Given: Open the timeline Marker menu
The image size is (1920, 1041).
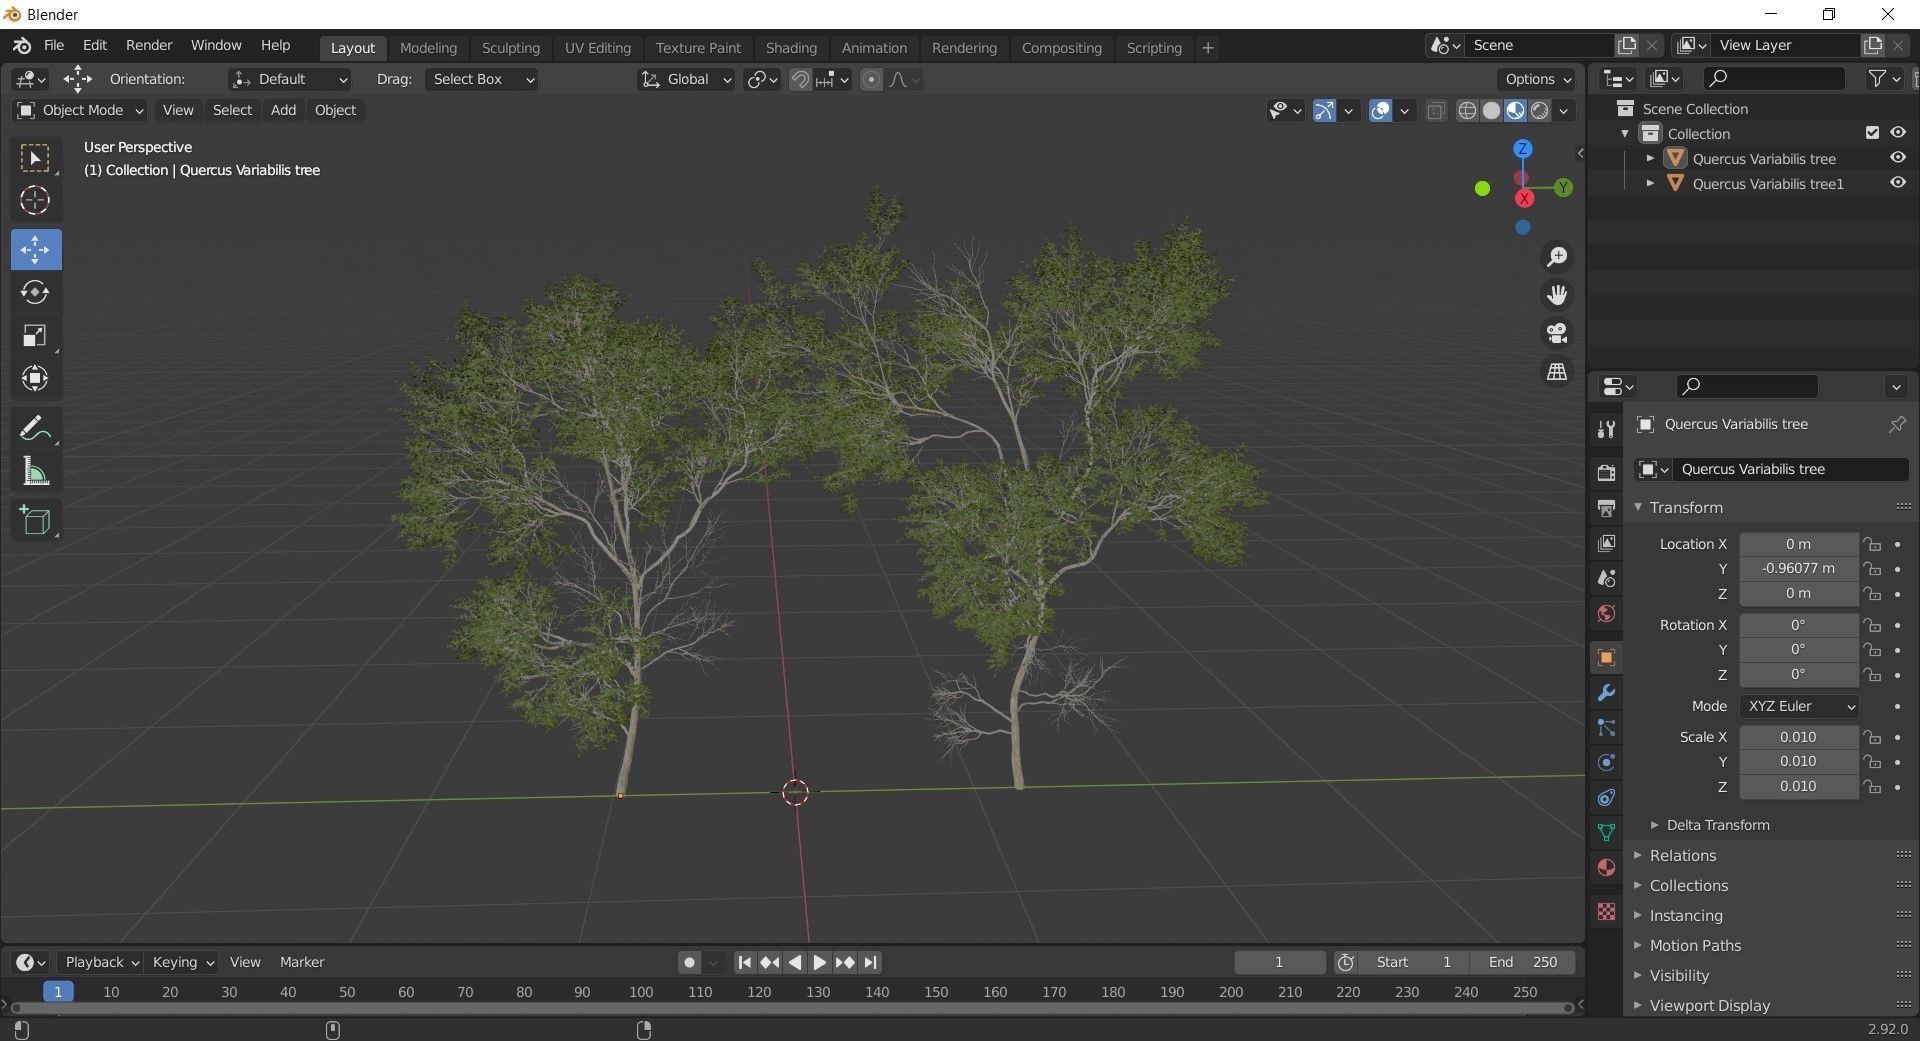Looking at the screenshot, I should tap(302, 962).
